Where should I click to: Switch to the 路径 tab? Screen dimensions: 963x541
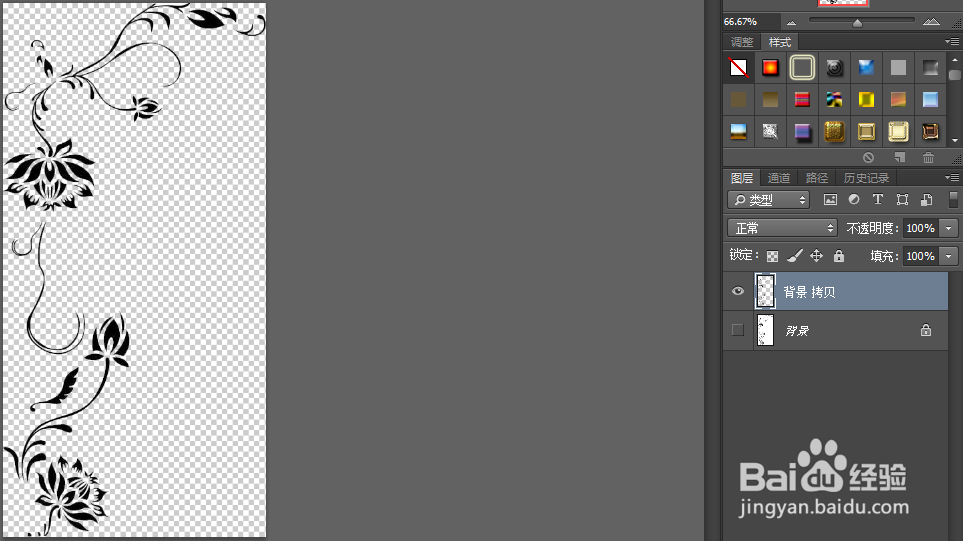pos(817,178)
